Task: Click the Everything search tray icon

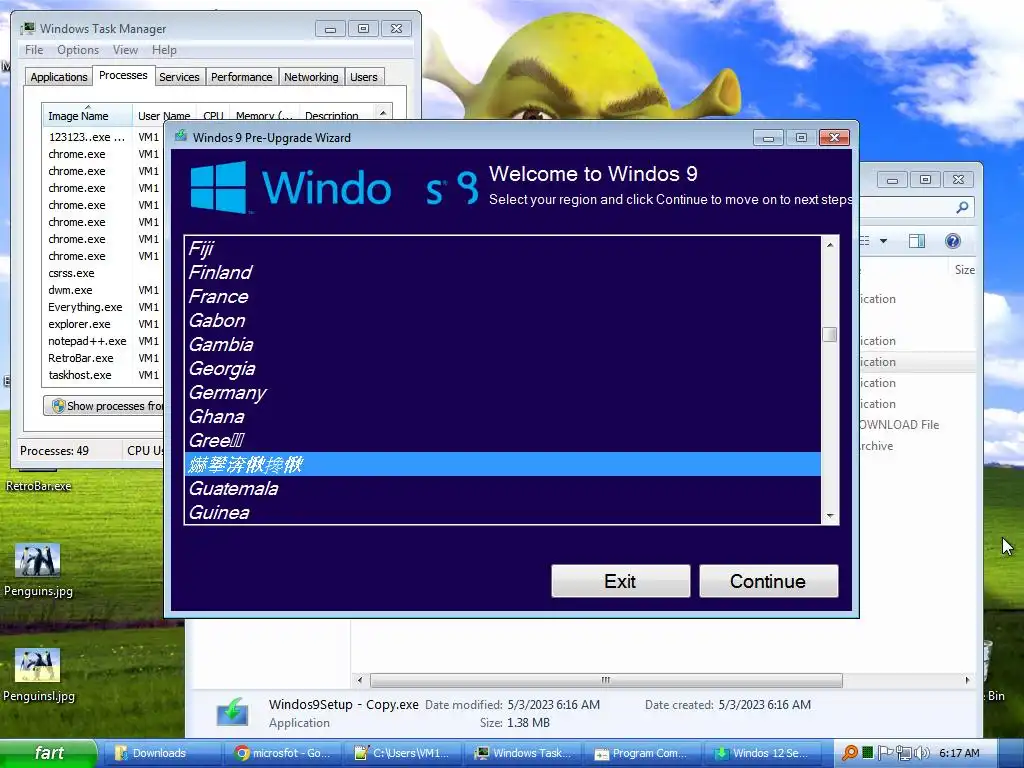Action: coord(850,753)
